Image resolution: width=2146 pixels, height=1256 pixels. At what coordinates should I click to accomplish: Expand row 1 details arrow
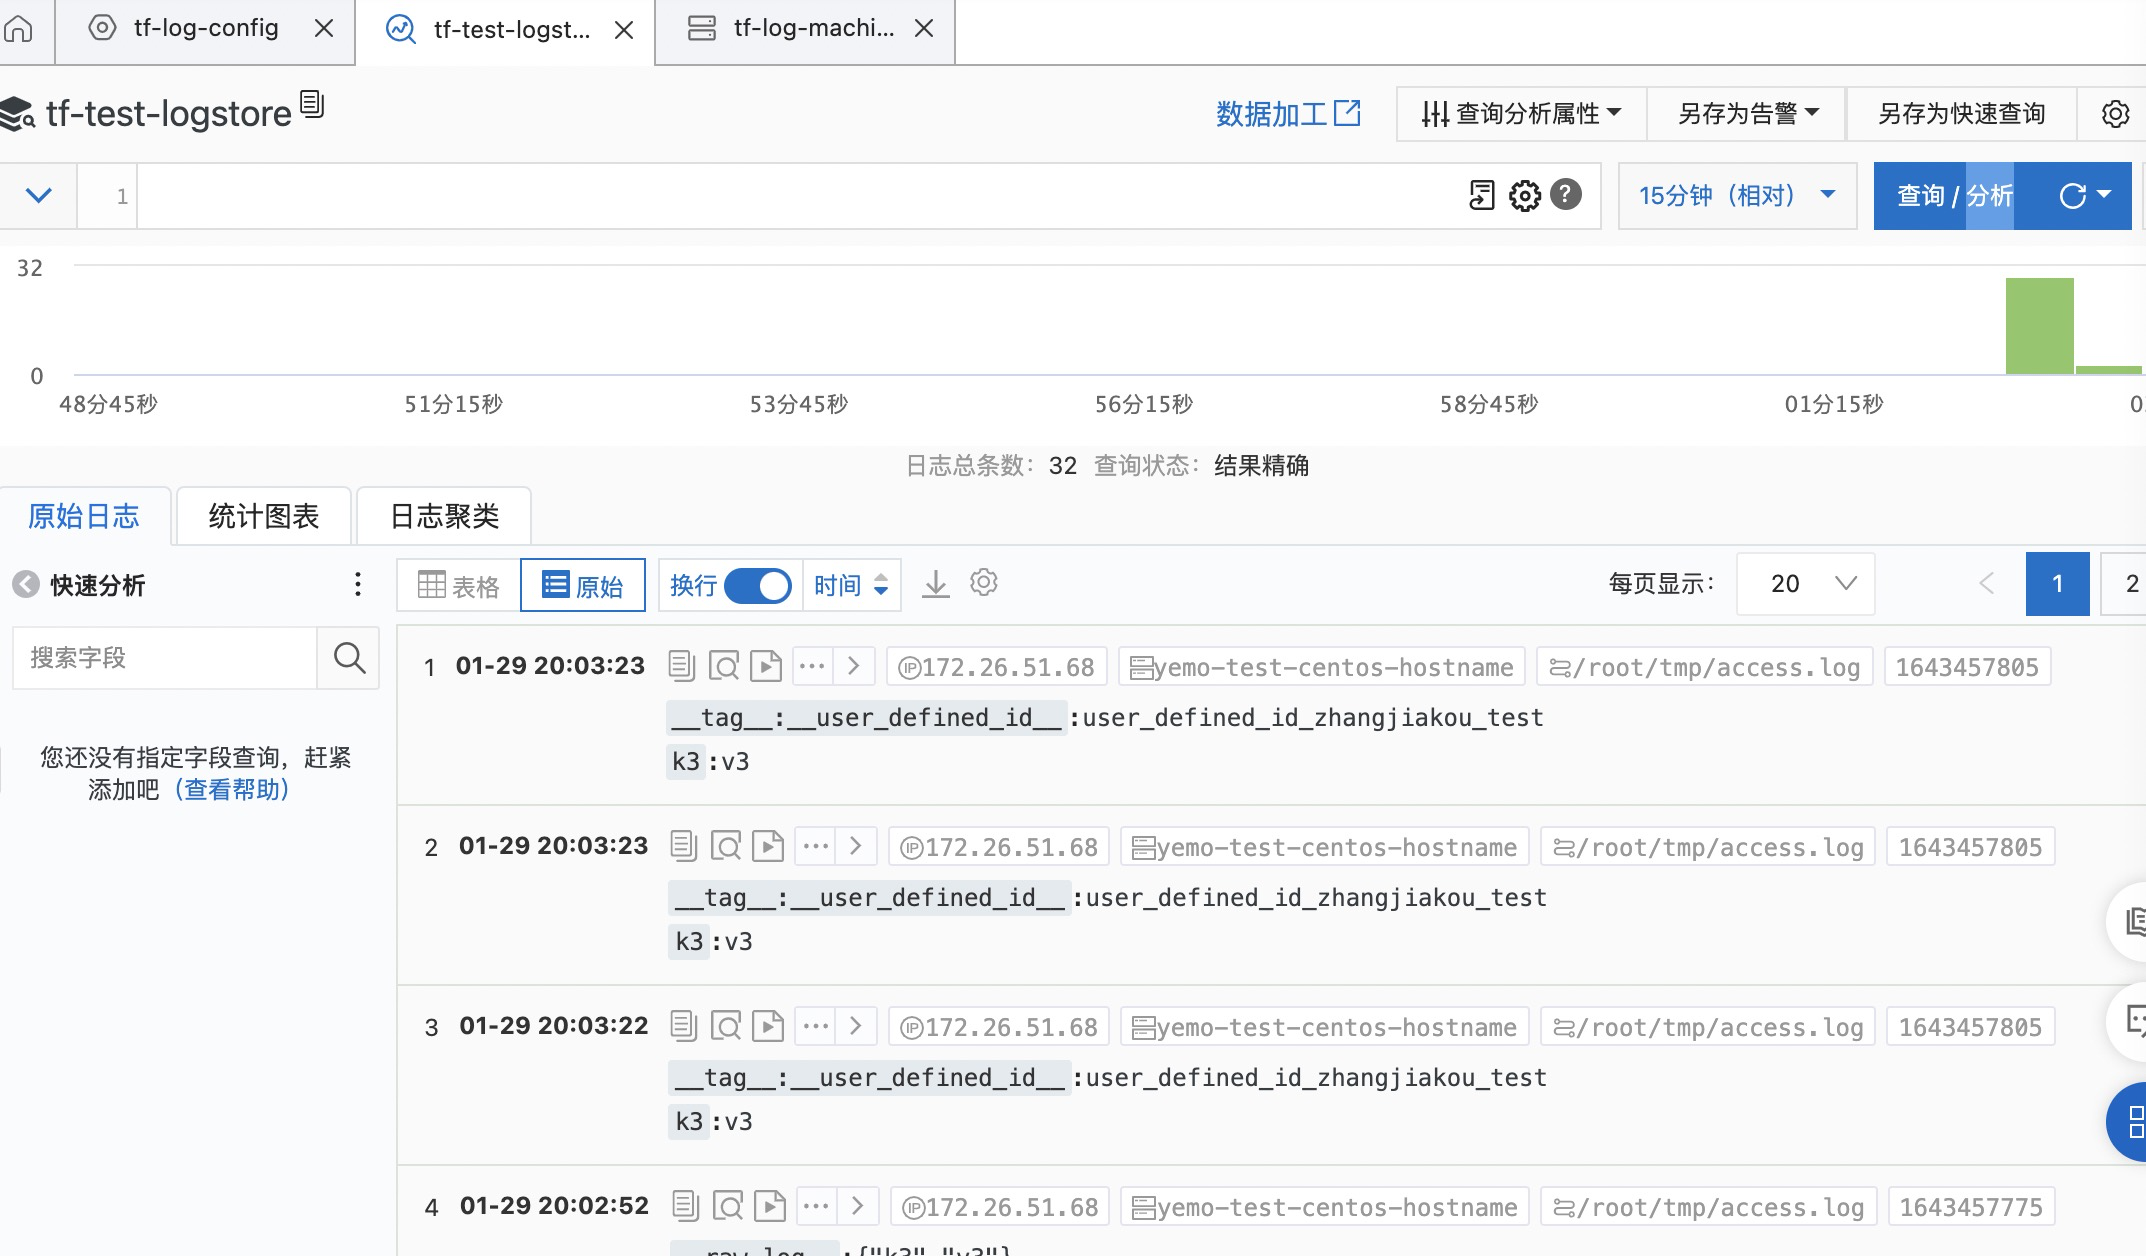[x=854, y=666]
